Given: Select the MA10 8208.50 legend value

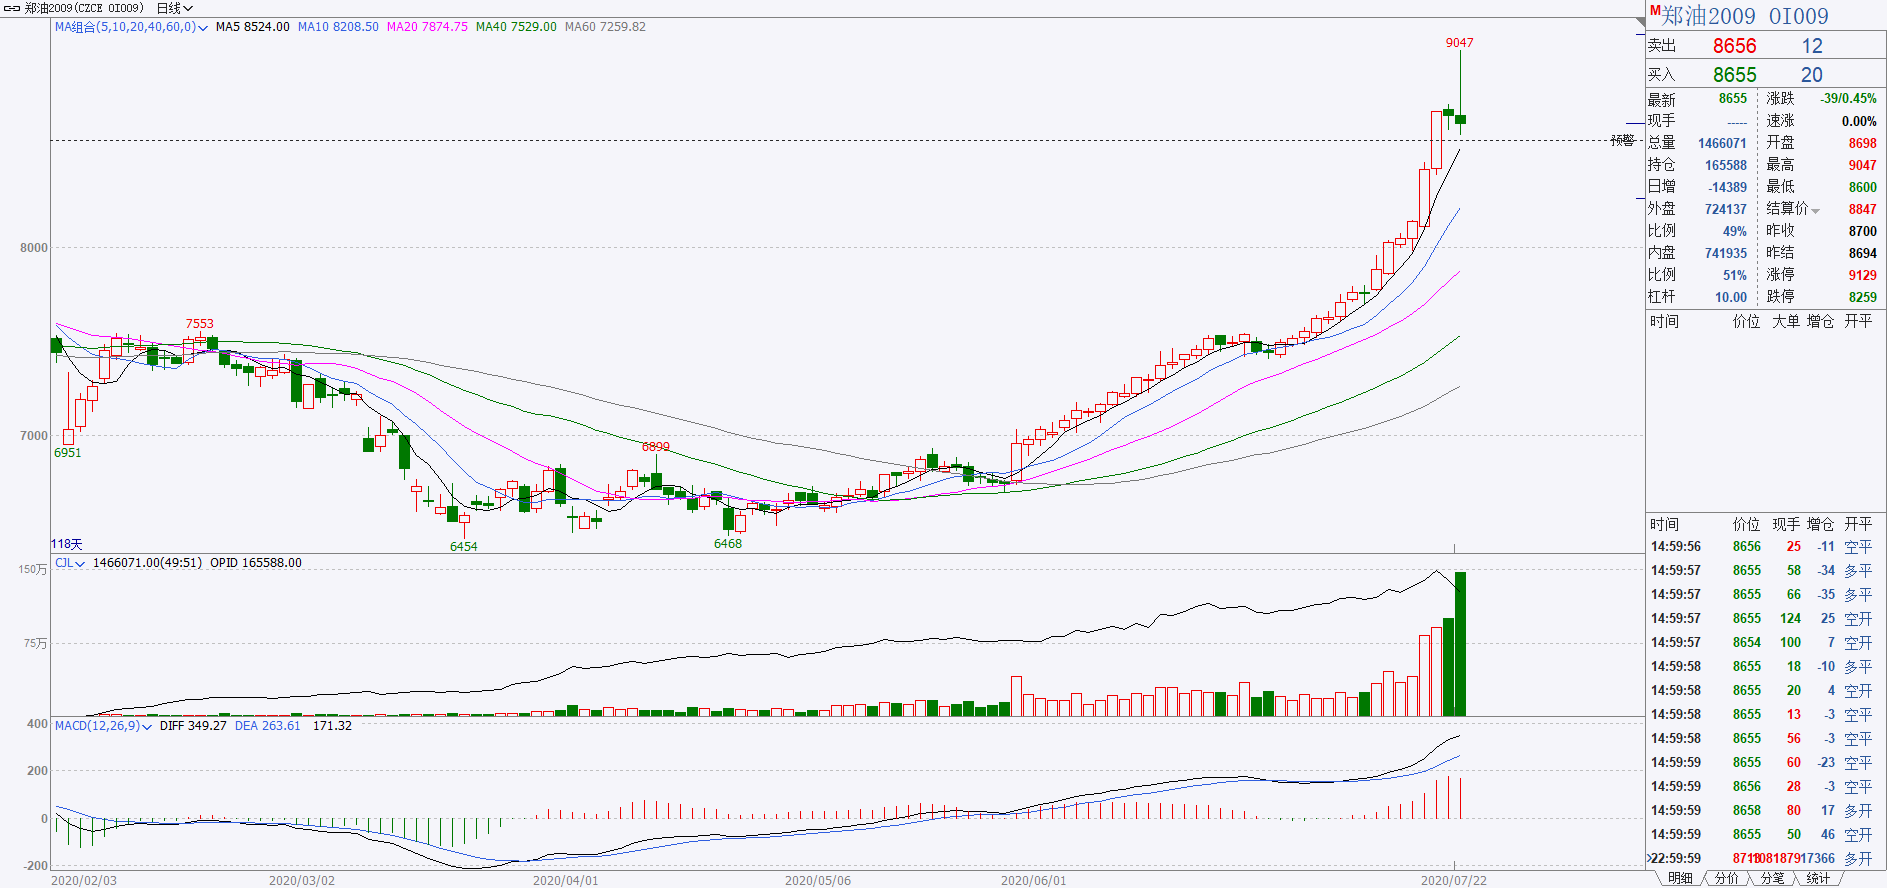Looking at the screenshot, I should [338, 27].
